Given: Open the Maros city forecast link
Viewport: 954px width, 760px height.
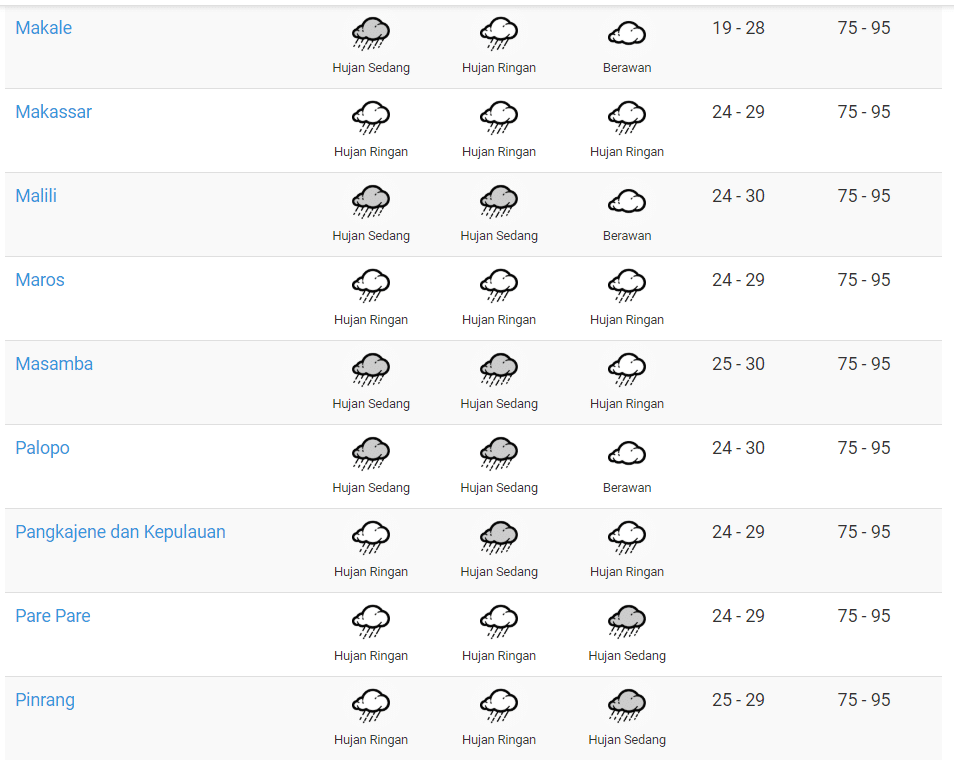Looking at the screenshot, I should (40, 280).
